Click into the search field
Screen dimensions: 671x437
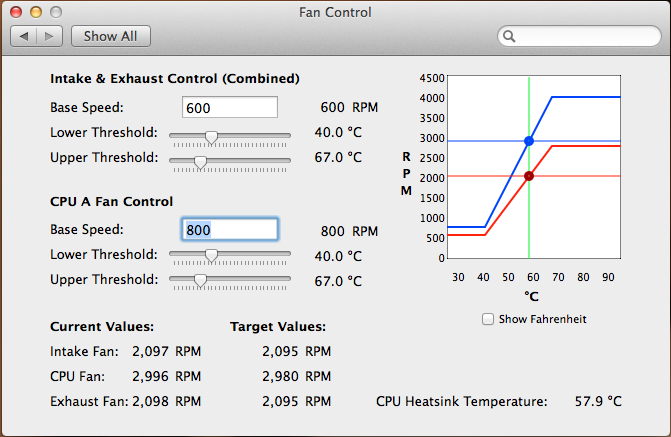pos(579,36)
